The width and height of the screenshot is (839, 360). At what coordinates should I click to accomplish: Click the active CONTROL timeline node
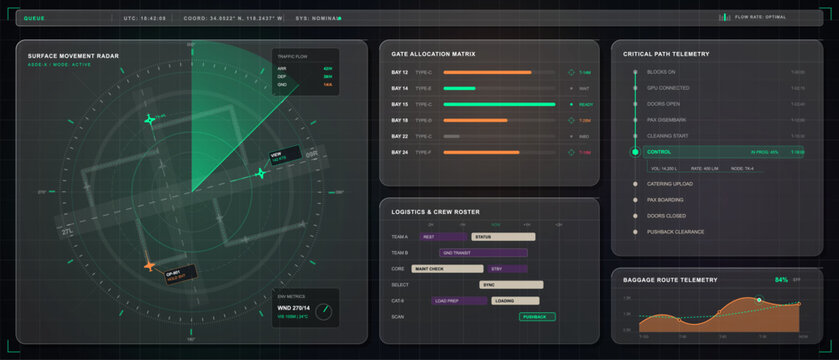(x=635, y=152)
